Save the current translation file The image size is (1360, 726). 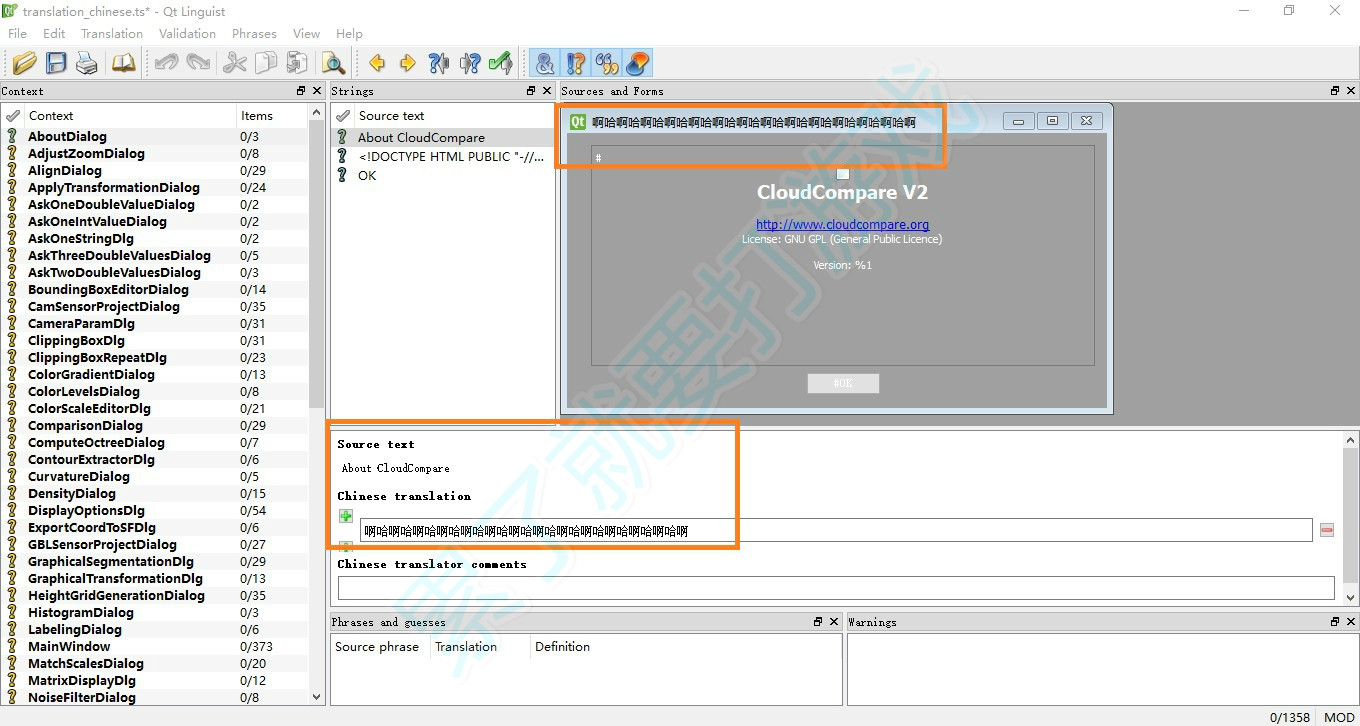pyautogui.click(x=56, y=62)
